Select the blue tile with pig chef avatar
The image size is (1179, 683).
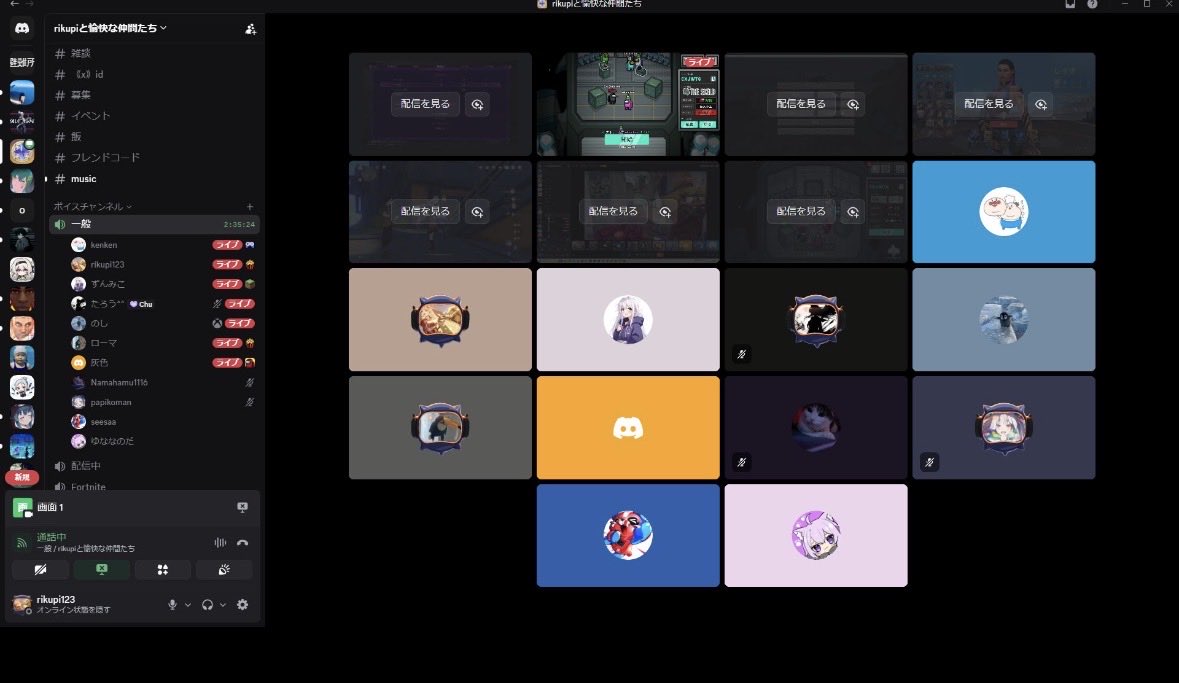point(1004,212)
